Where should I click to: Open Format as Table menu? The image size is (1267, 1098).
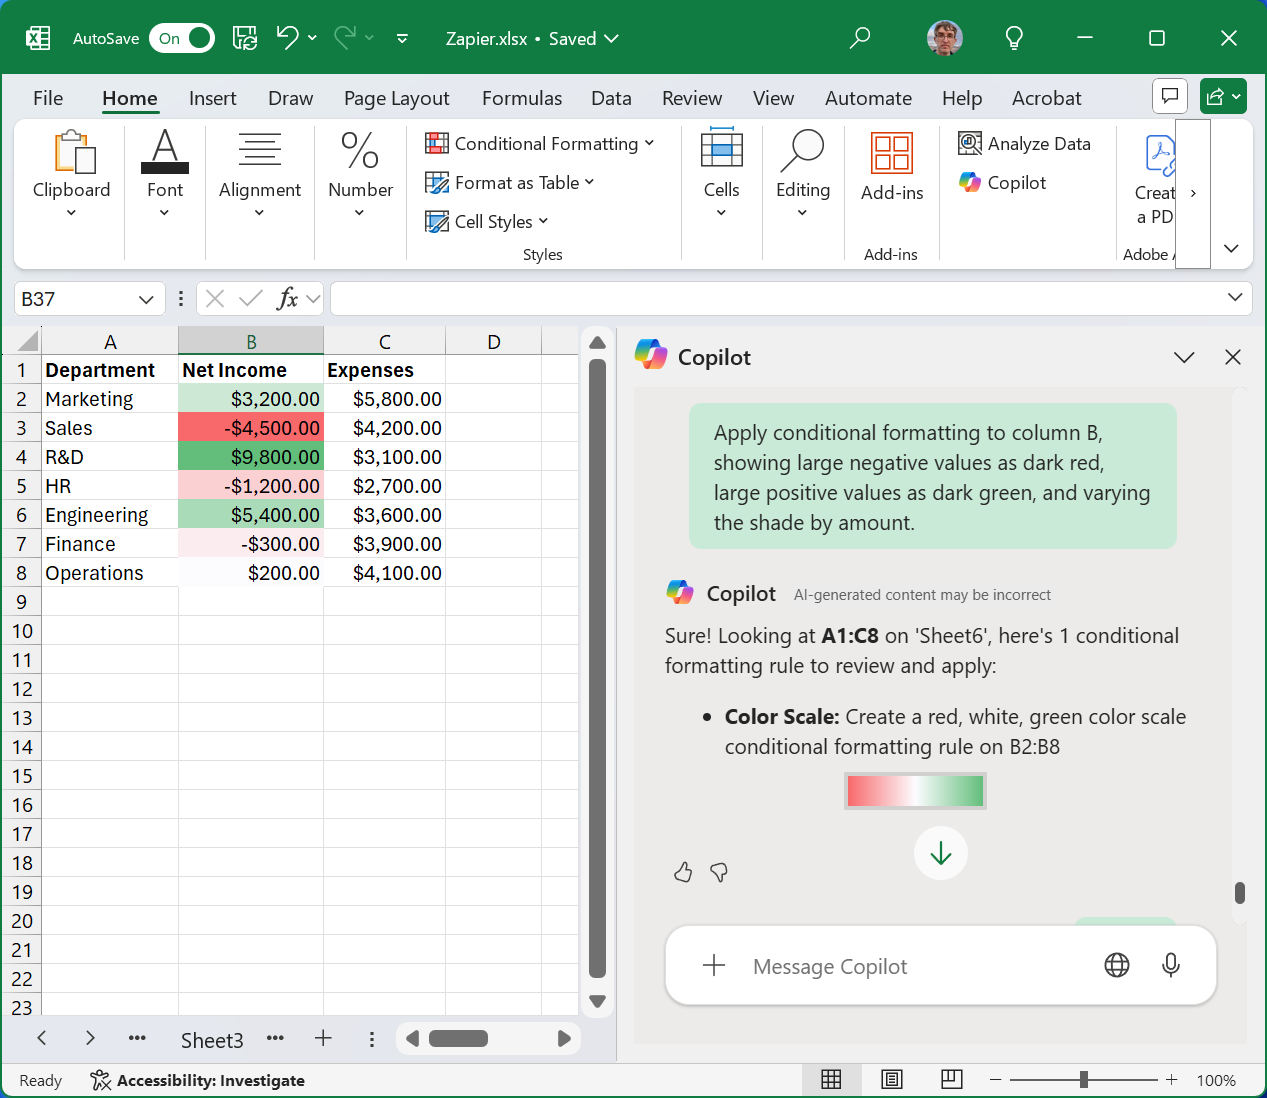[x=510, y=182]
